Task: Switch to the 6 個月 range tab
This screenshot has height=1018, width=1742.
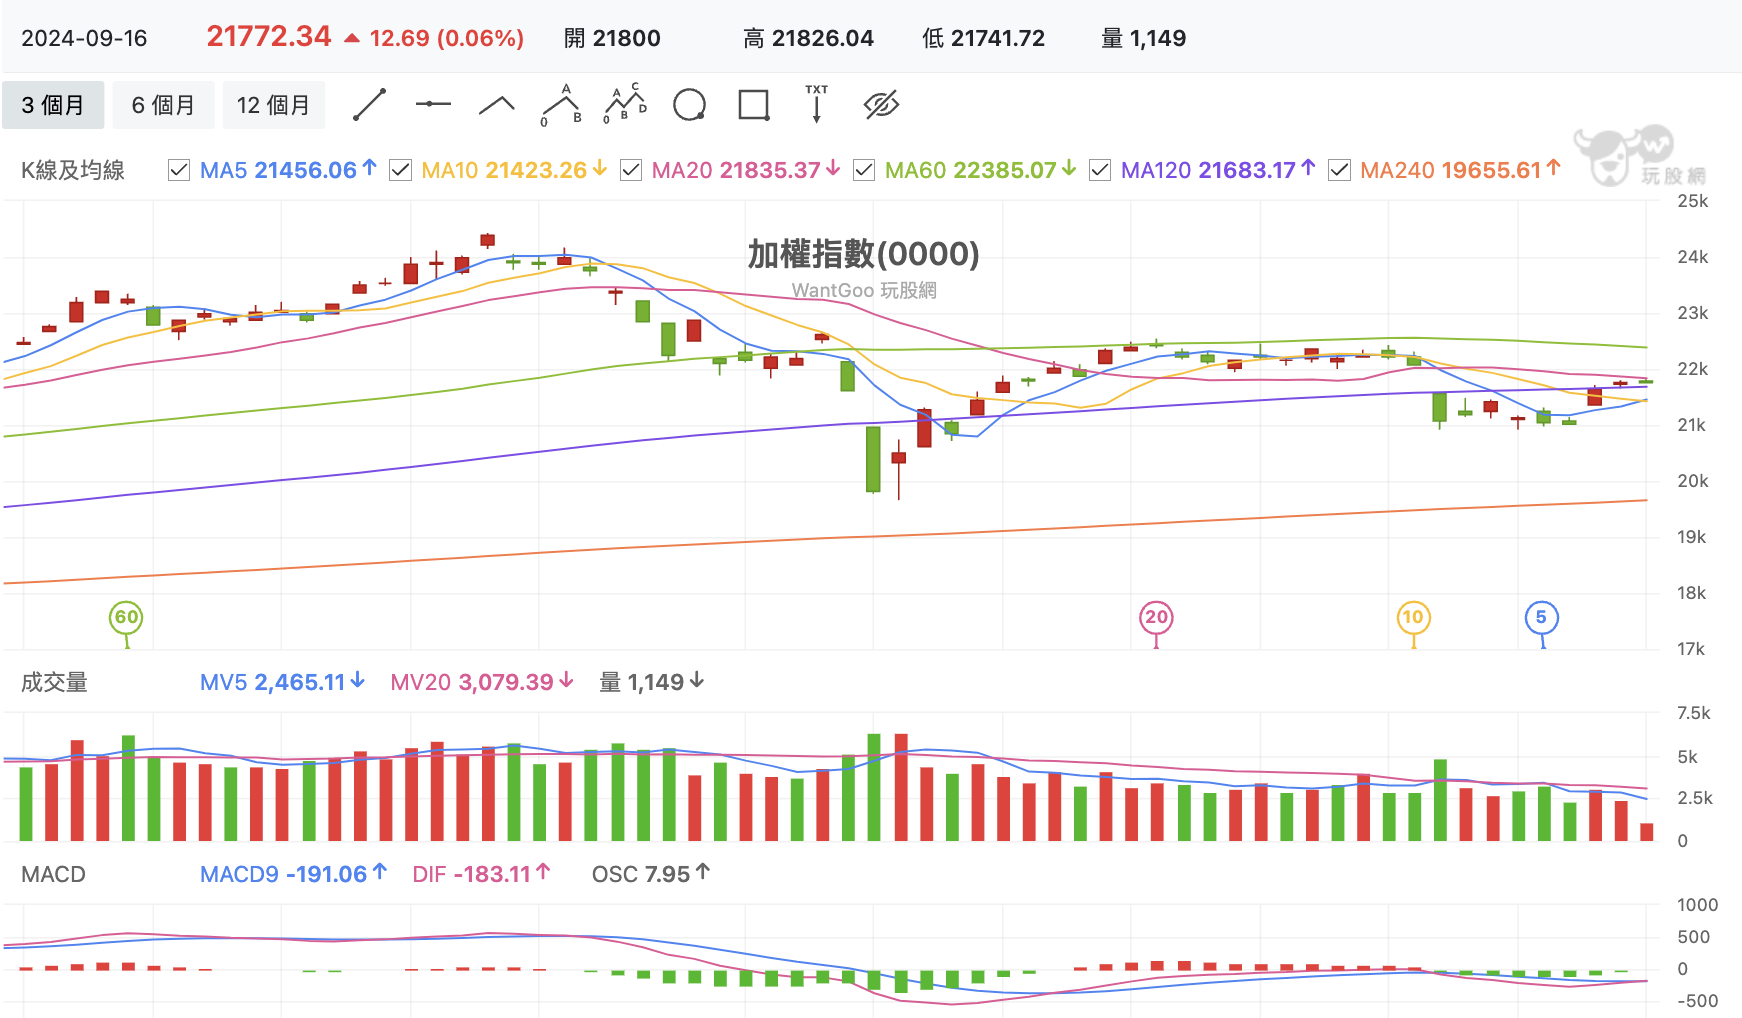Action: pyautogui.click(x=163, y=105)
